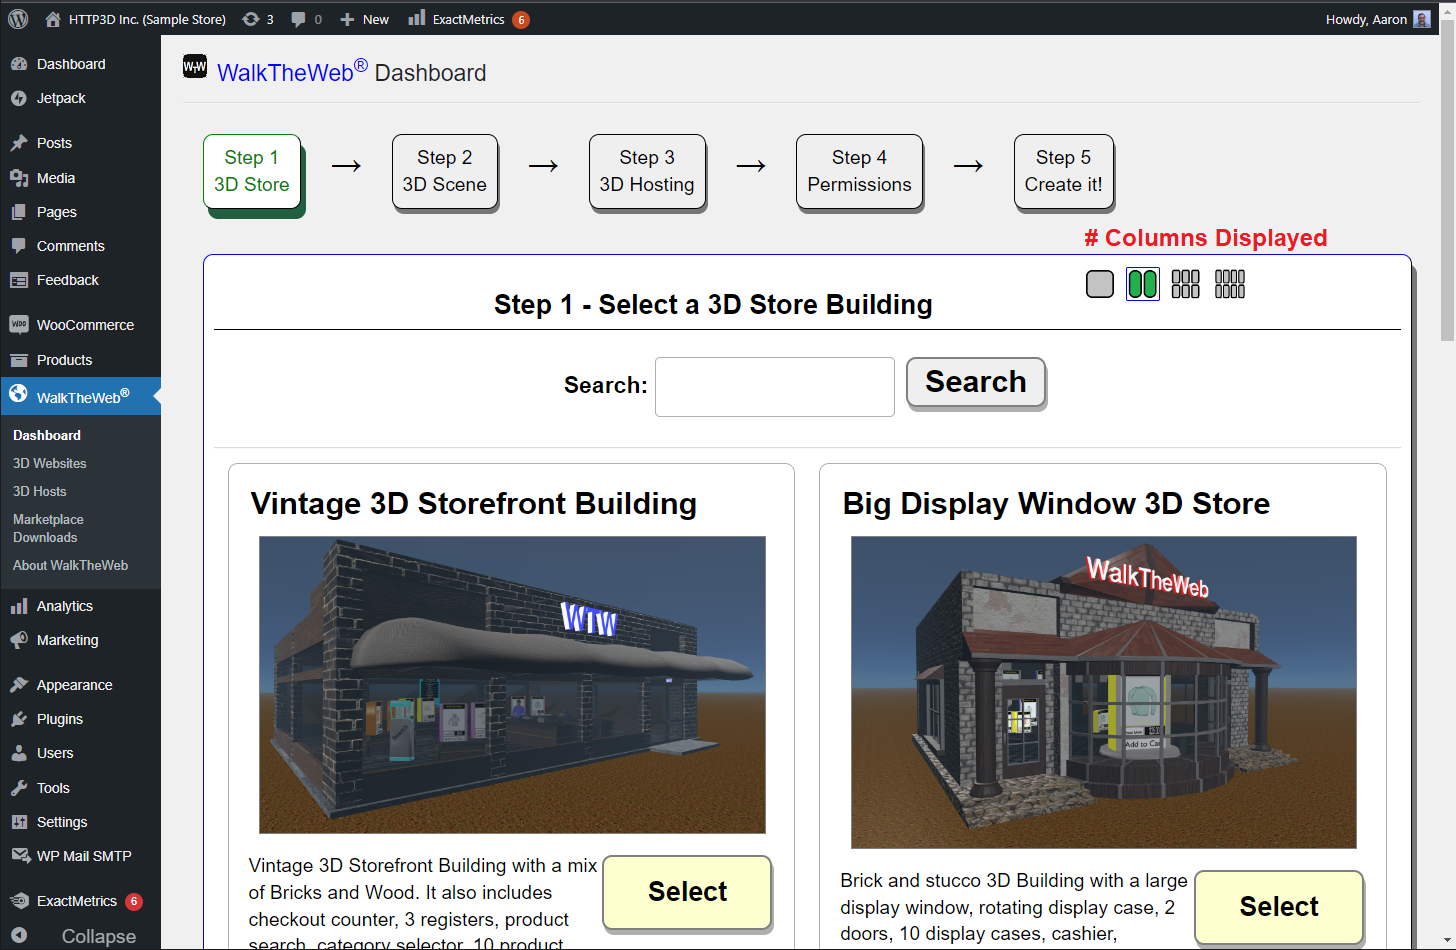This screenshot has width=1456, height=950.
Task: Go to Step 2 3D Scene
Action: click(x=445, y=171)
